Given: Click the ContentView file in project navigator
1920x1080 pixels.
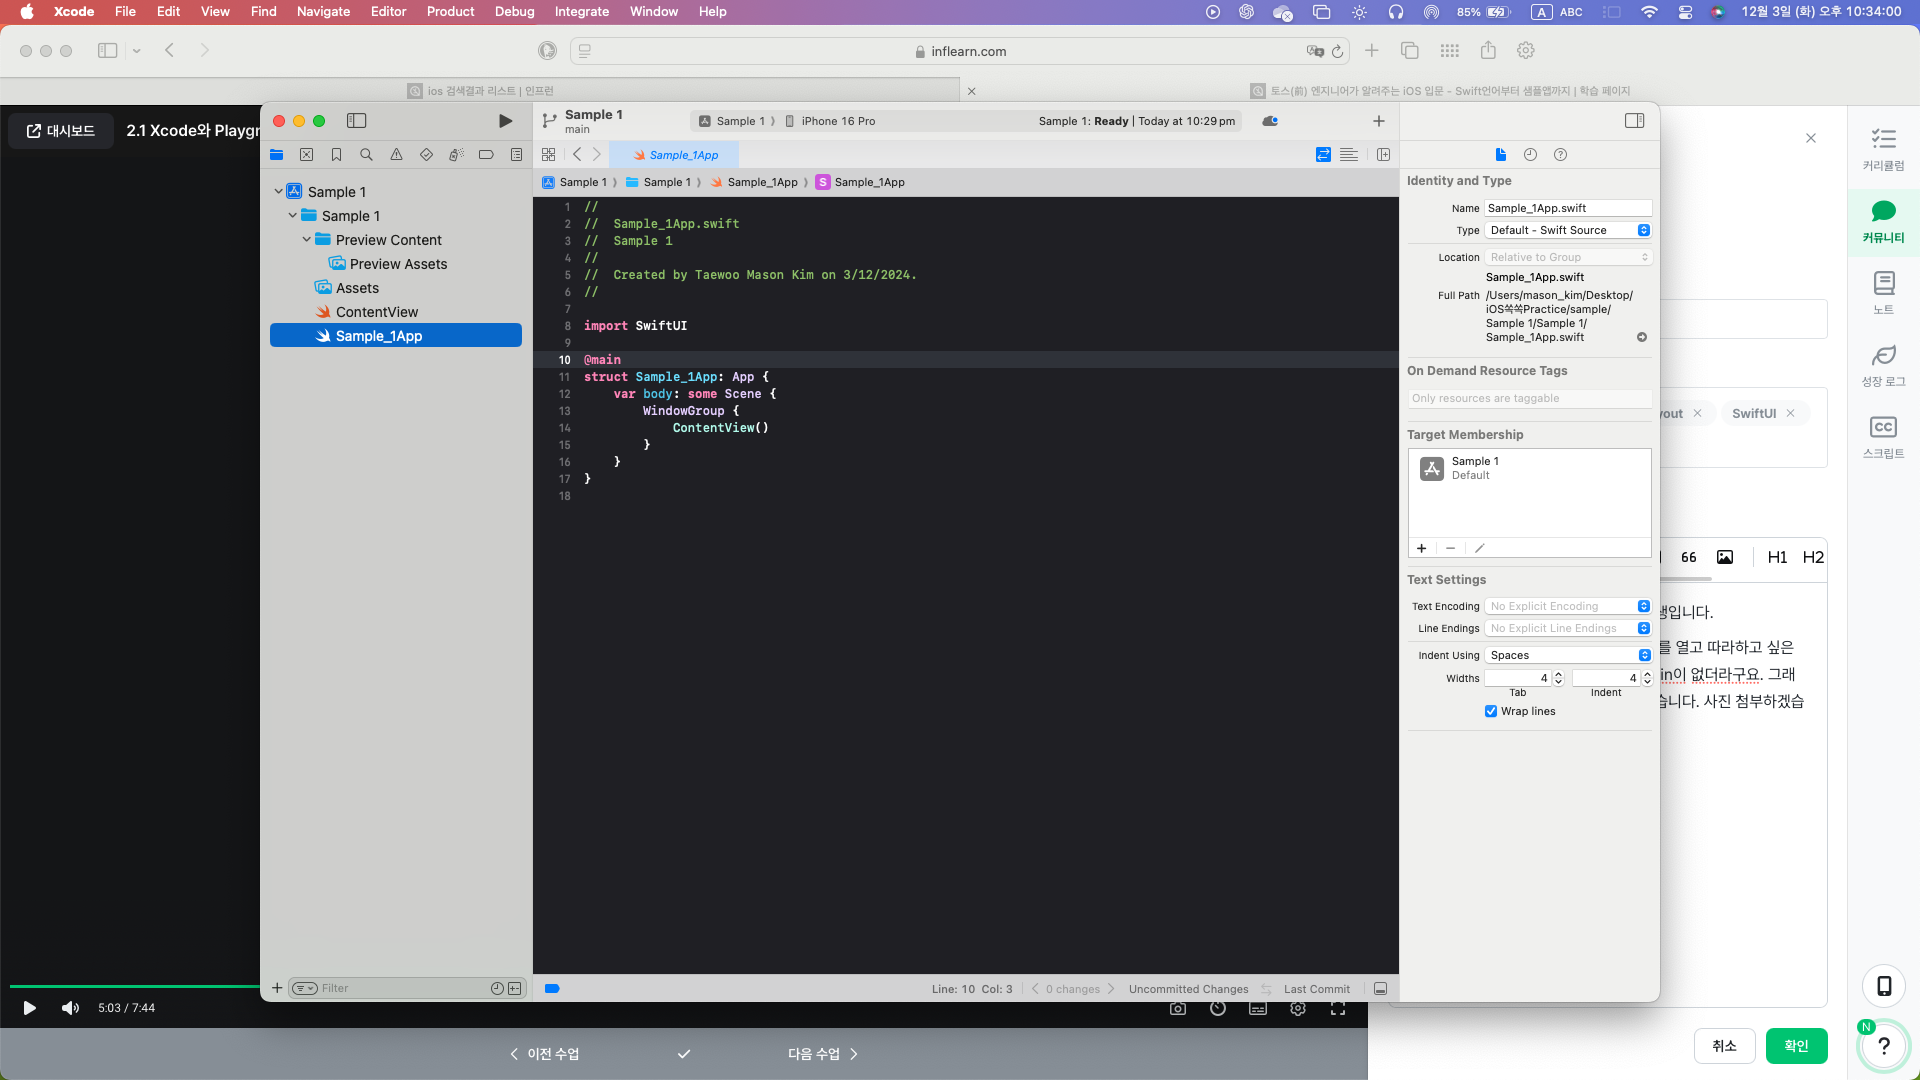Looking at the screenshot, I should (377, 311).
